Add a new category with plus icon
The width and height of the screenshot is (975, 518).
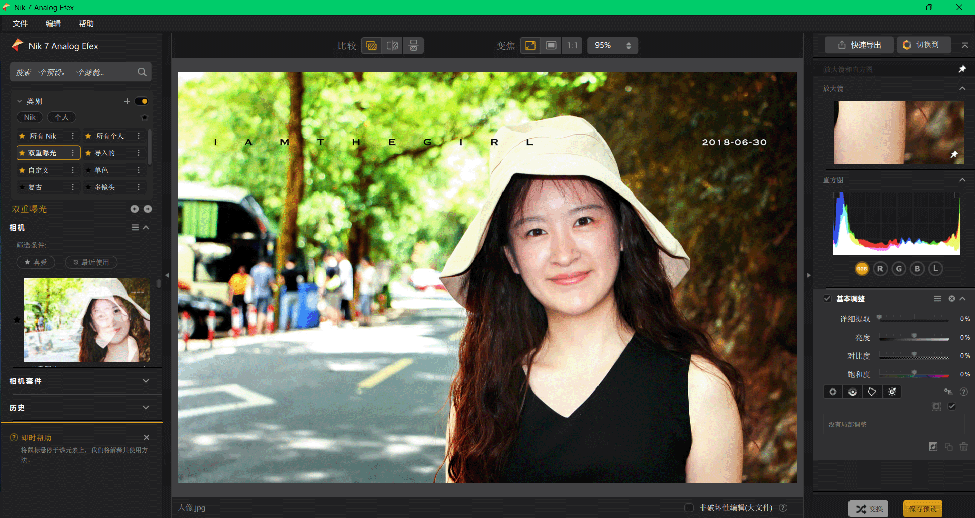point(127,101)
